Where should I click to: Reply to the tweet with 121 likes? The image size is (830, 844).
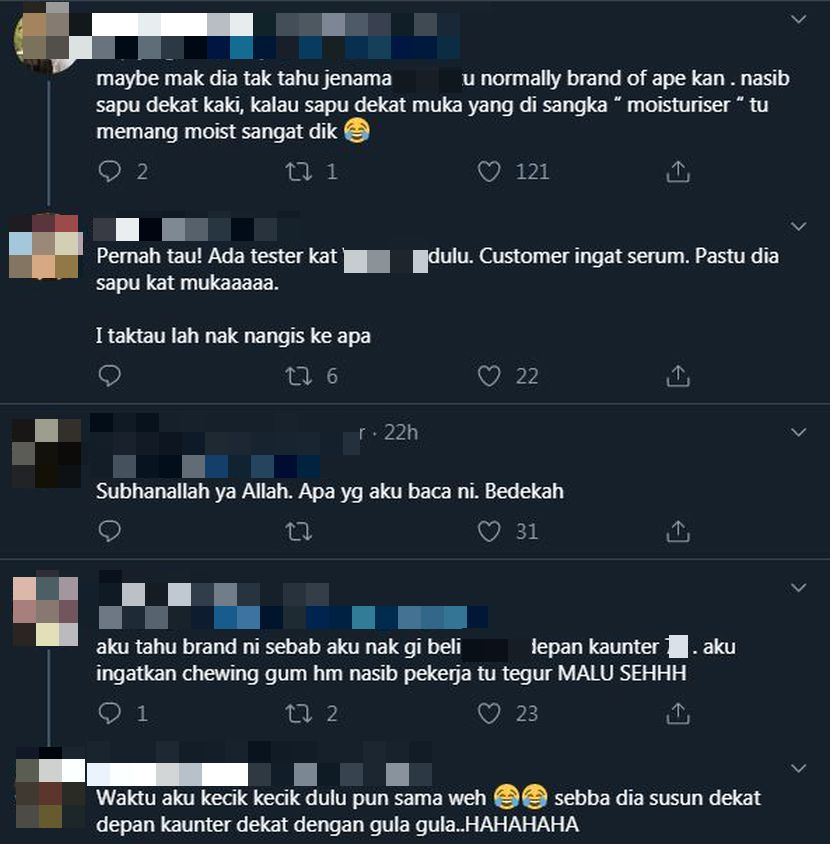(110, 172)
